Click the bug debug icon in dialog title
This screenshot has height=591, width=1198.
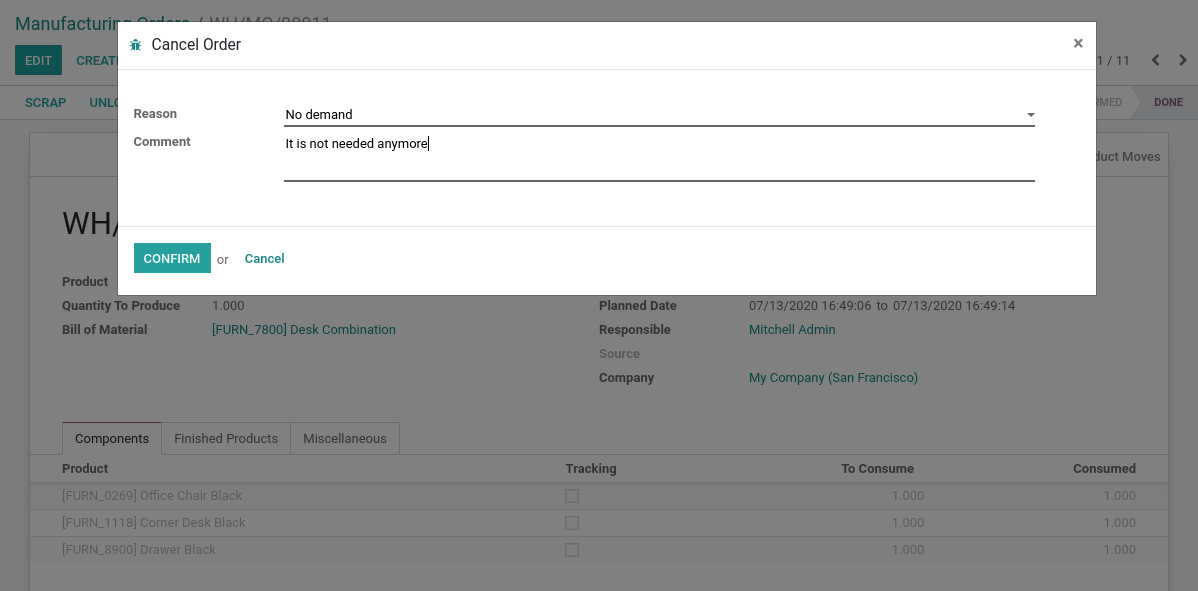[136, 45]
